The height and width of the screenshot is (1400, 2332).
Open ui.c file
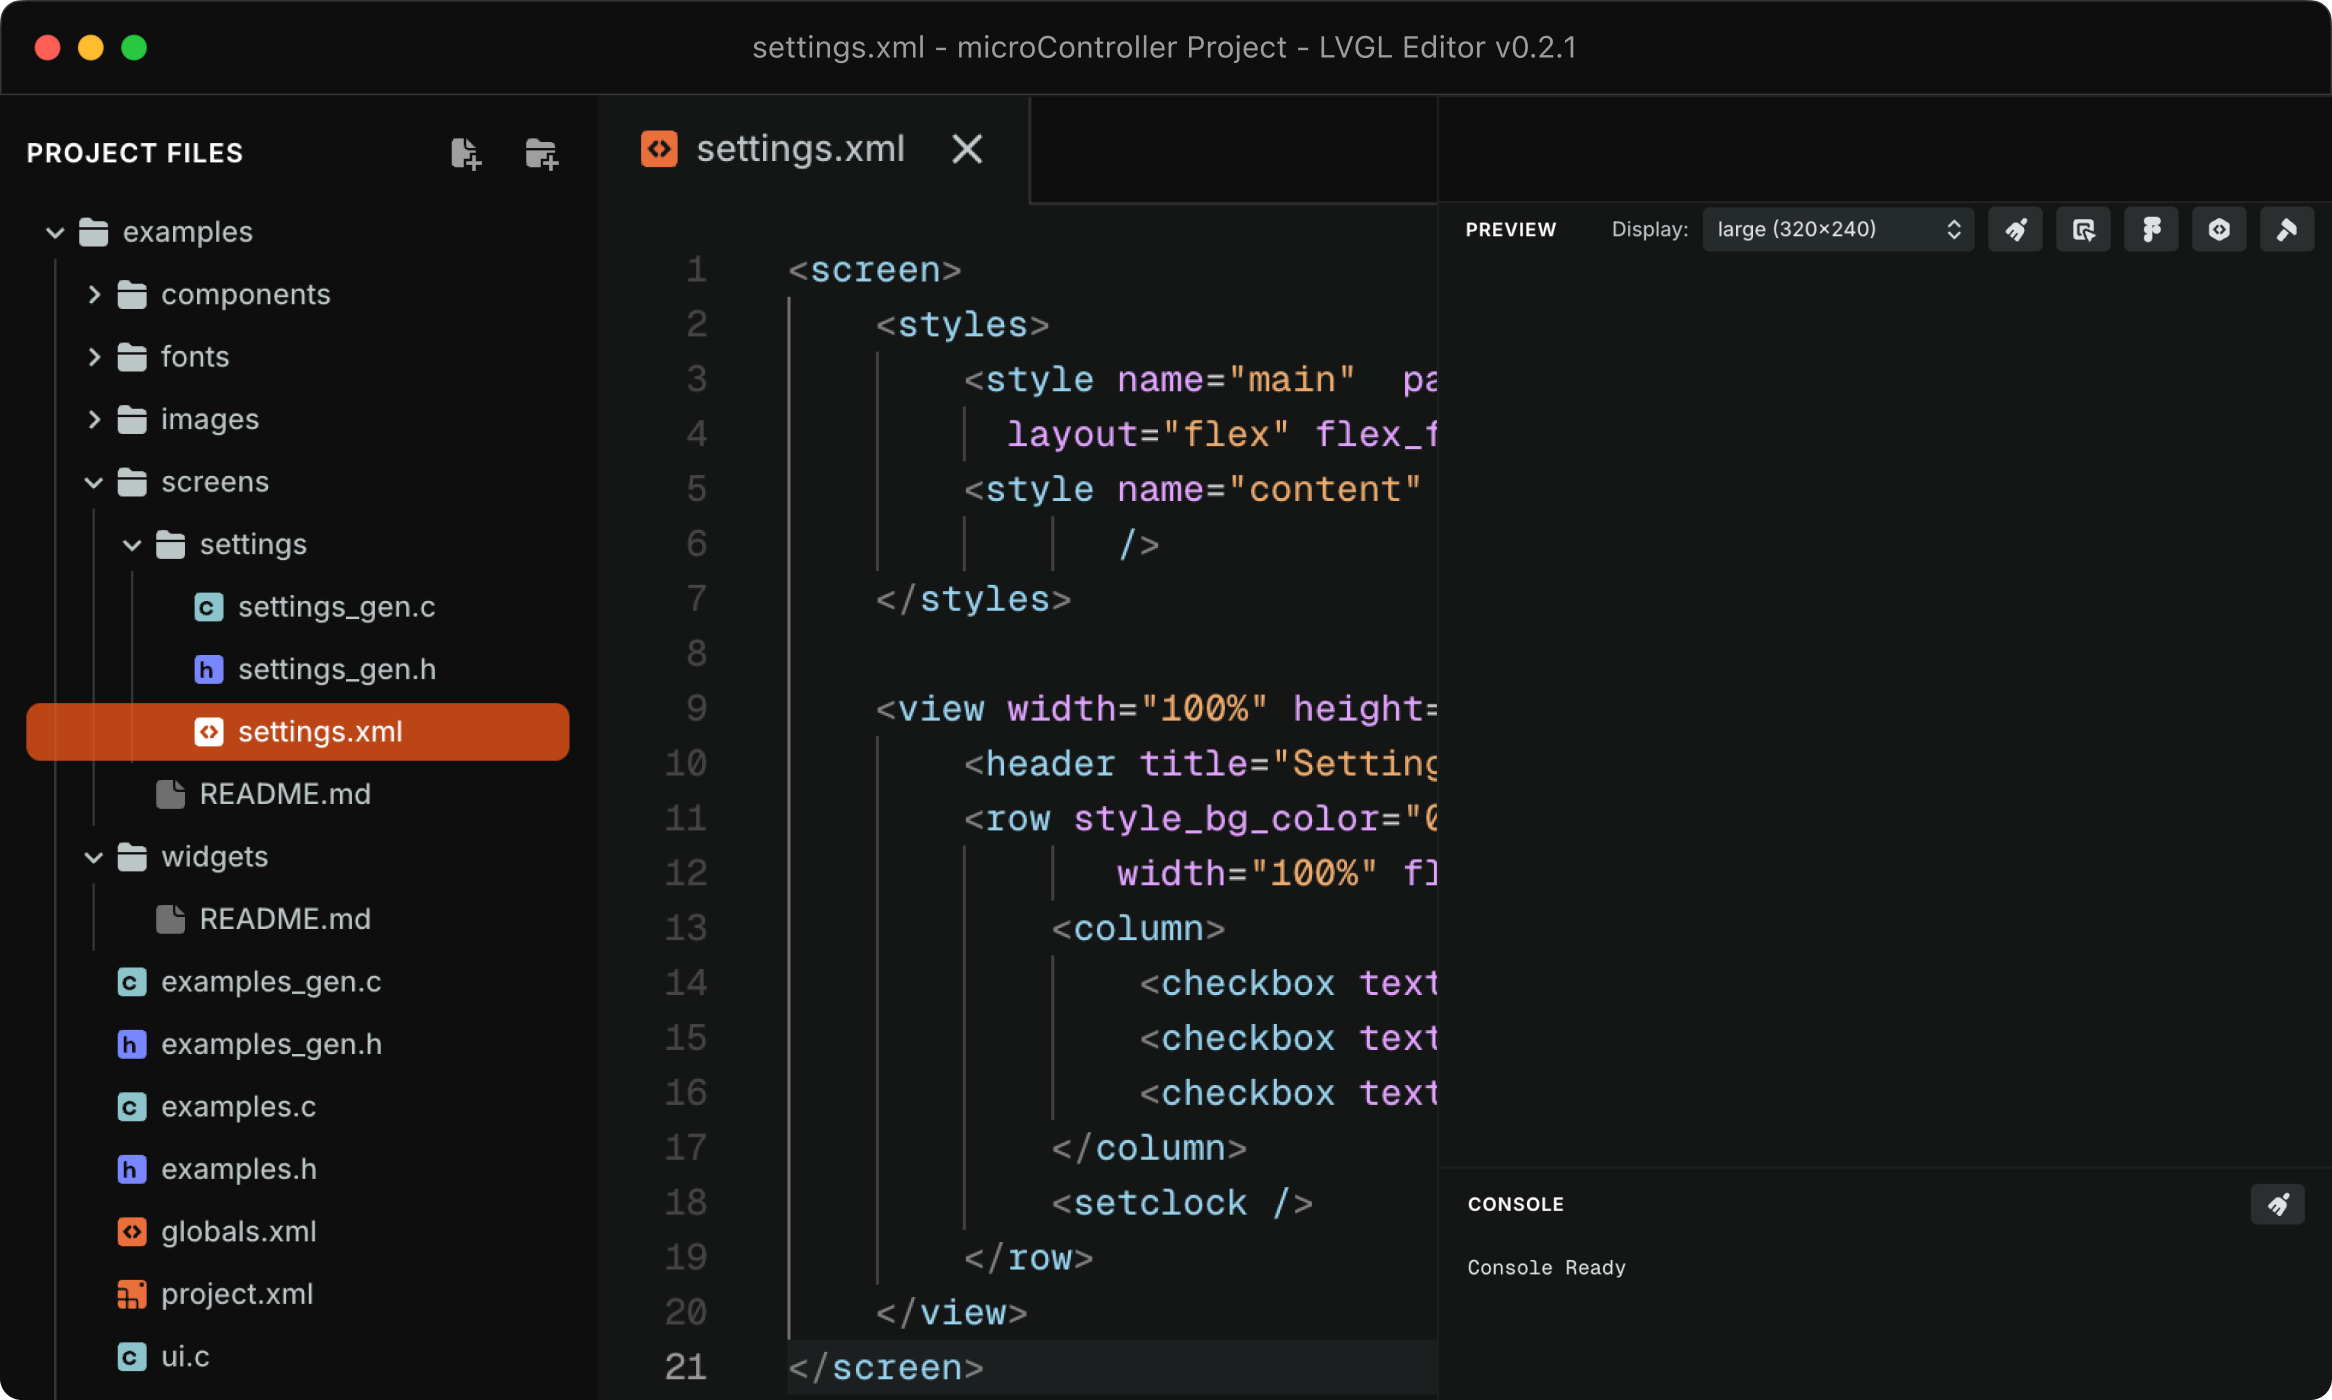click(185, 1357)
